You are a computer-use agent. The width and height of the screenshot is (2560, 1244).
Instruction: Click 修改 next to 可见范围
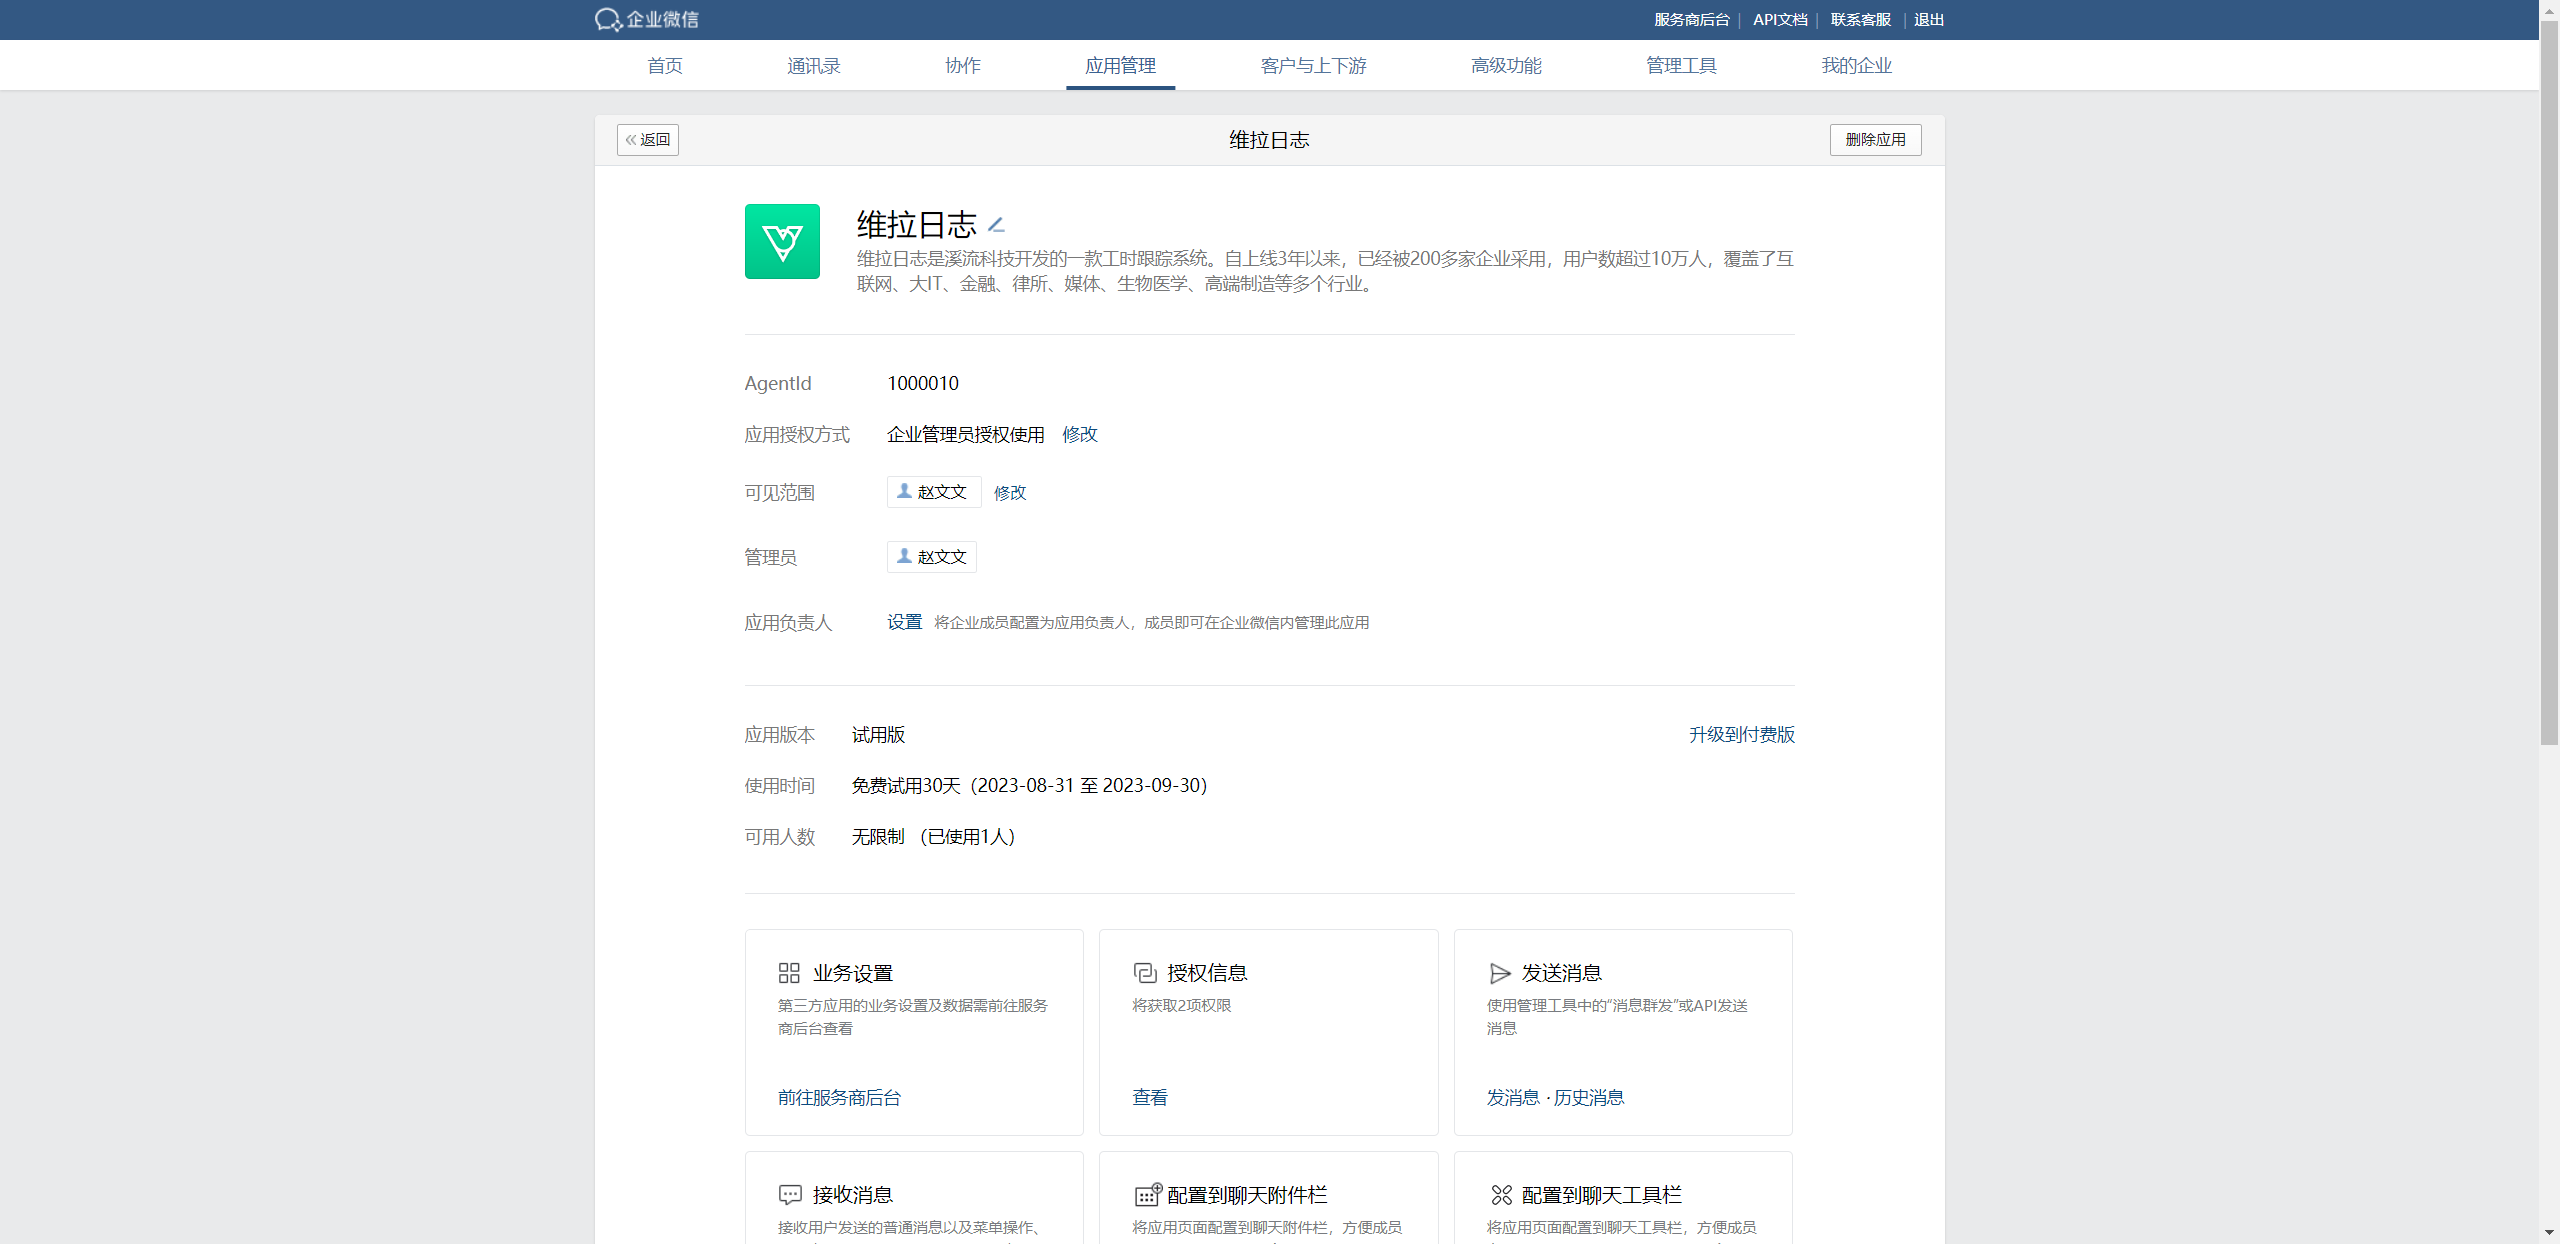(x=1010, y=492)
